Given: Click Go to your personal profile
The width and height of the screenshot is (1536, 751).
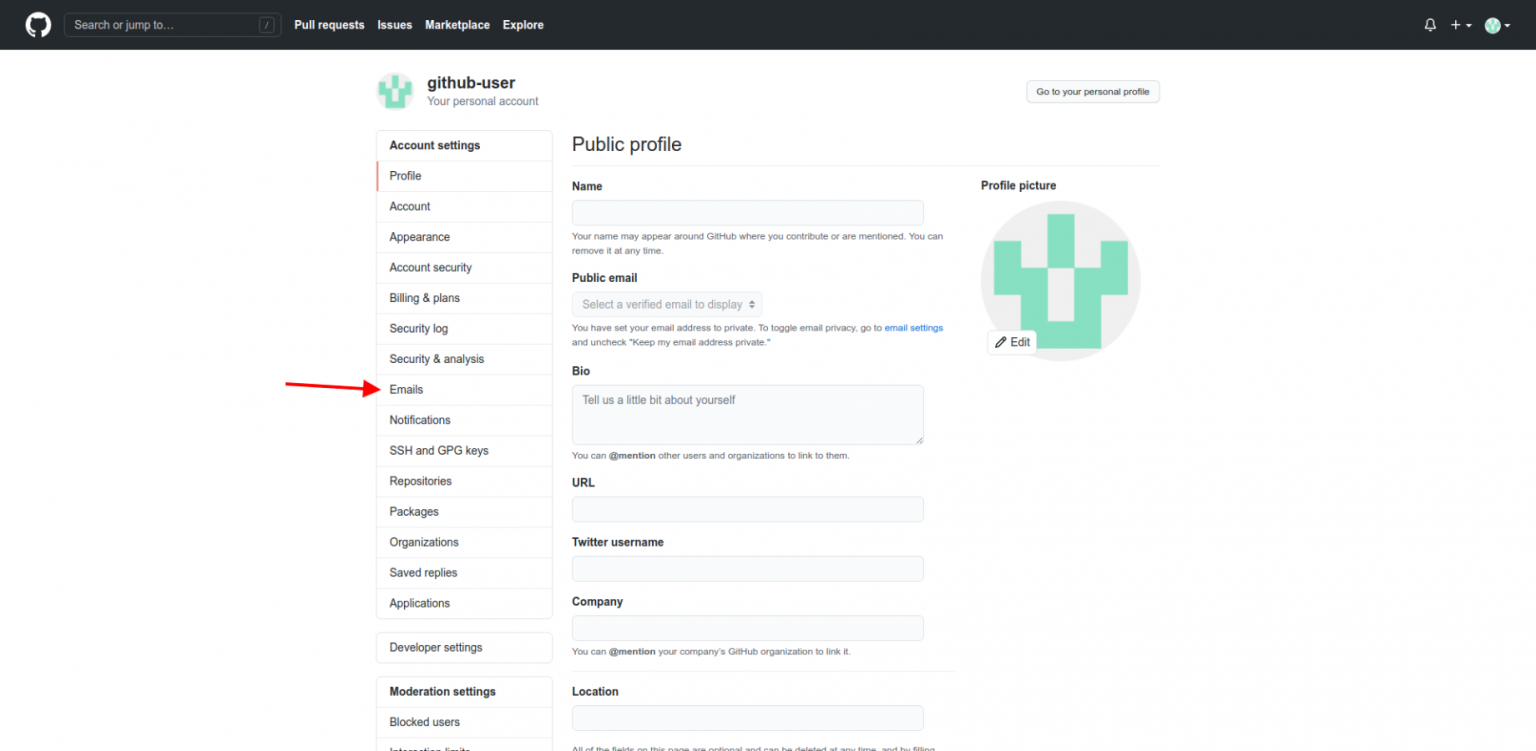Looking at the screenshot, I should tap(1092, 91).
